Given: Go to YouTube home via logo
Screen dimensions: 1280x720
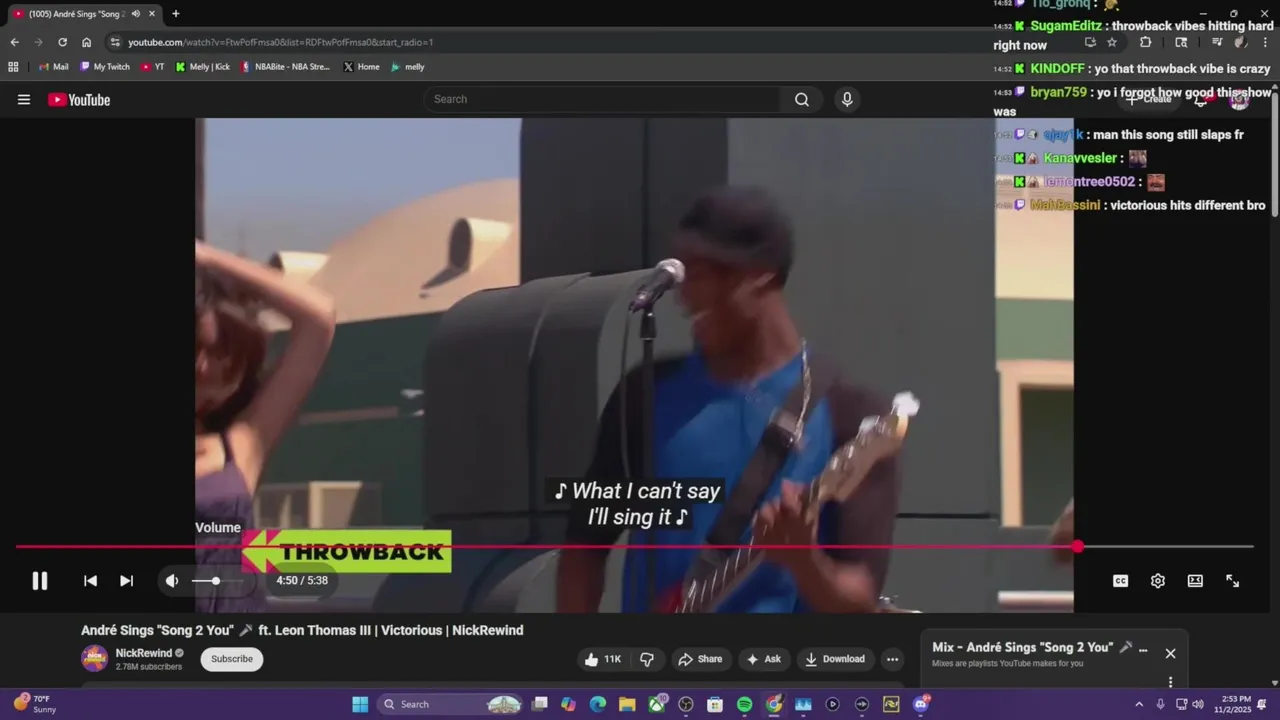Looking at the screenshot, I should click(79, 99).
